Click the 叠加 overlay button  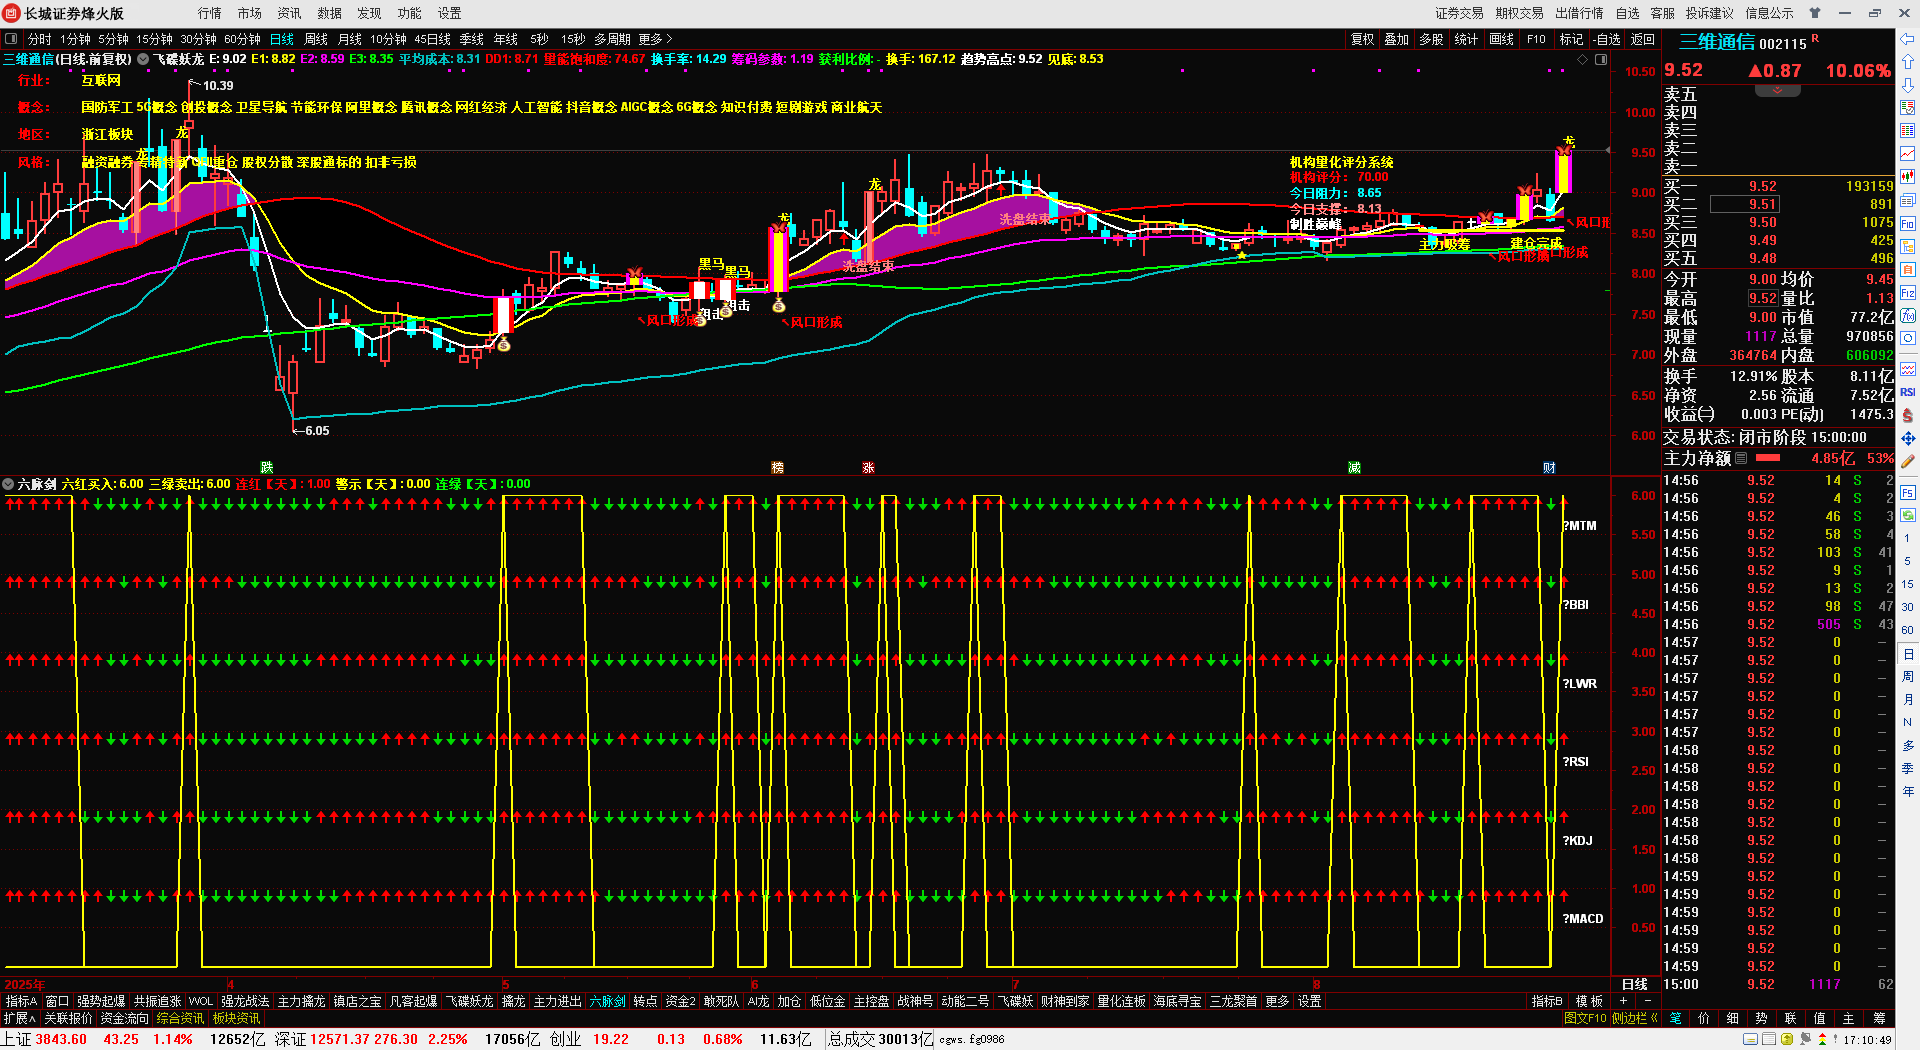pyautogui.click(x=1396, y=39)
